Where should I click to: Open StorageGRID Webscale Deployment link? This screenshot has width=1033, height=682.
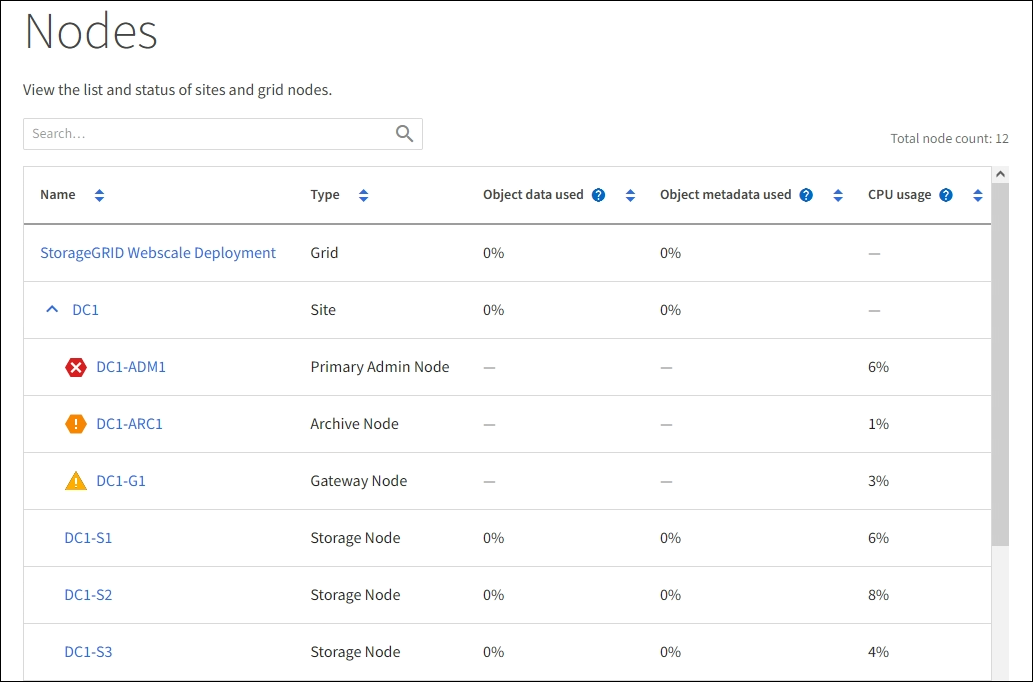pyautogui.click(x=158, y=253)
